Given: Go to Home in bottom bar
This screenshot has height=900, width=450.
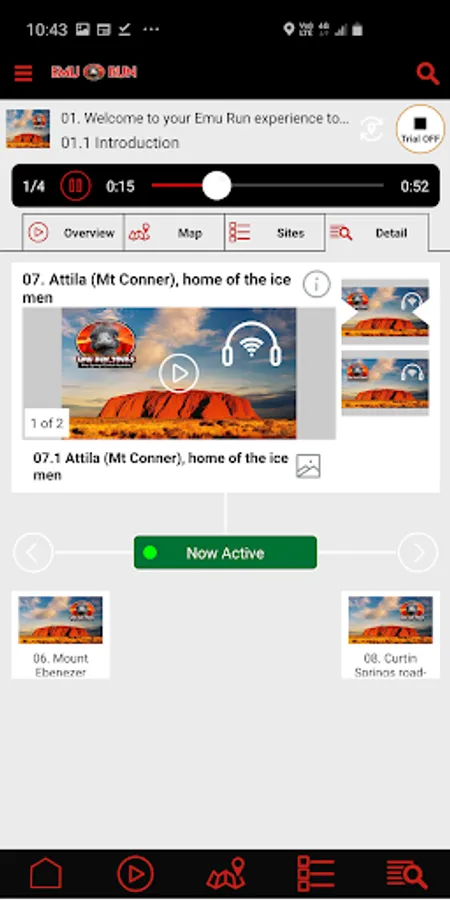Looking at the screenshot, I should (46, 875).
